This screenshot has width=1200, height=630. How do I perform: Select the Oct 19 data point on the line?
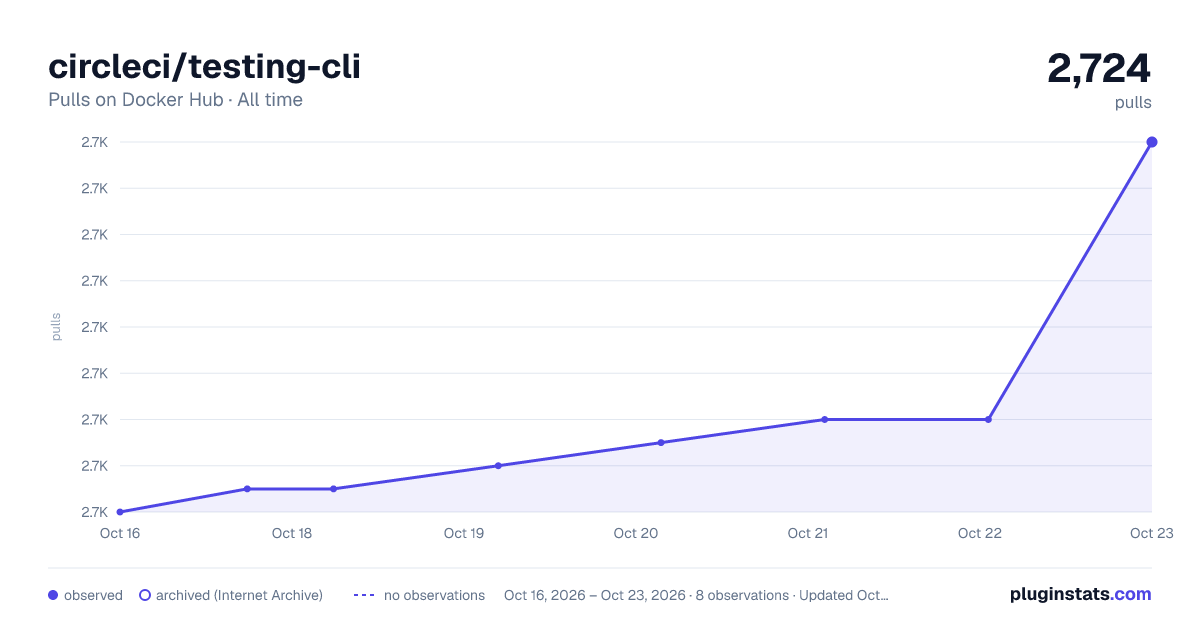[498, 466]
